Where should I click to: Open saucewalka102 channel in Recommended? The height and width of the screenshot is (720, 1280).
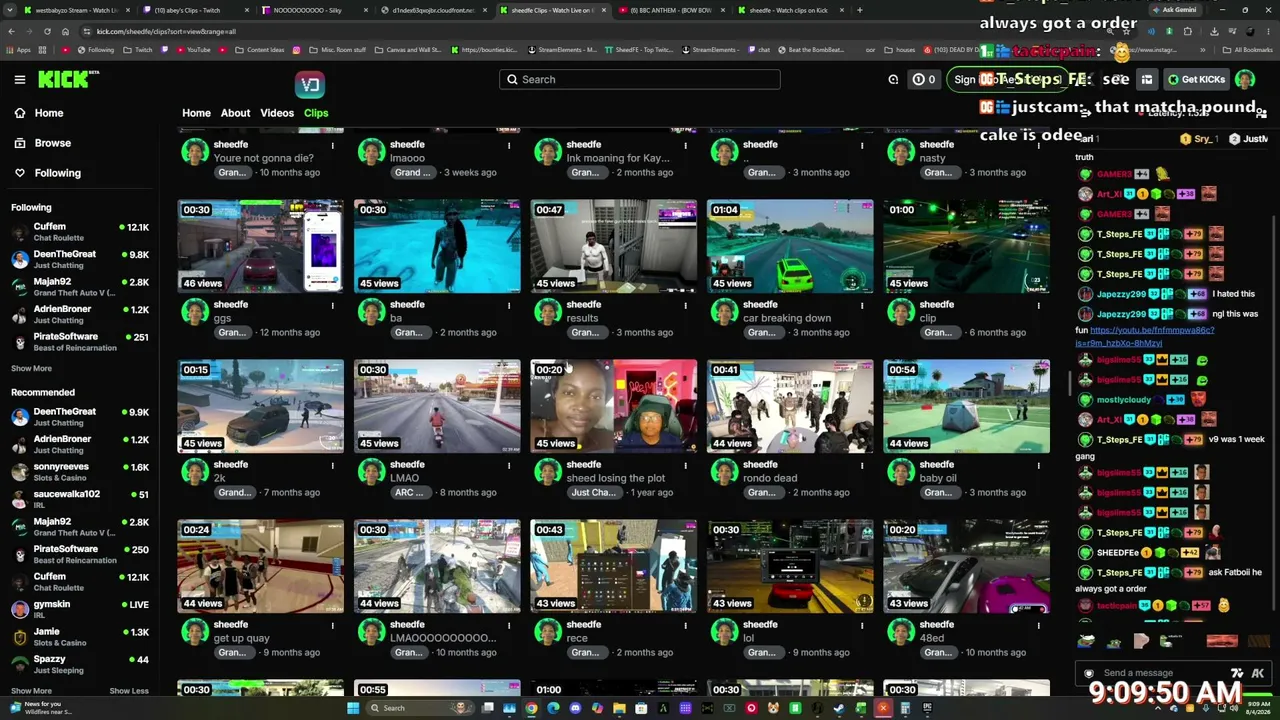point(80,499)
